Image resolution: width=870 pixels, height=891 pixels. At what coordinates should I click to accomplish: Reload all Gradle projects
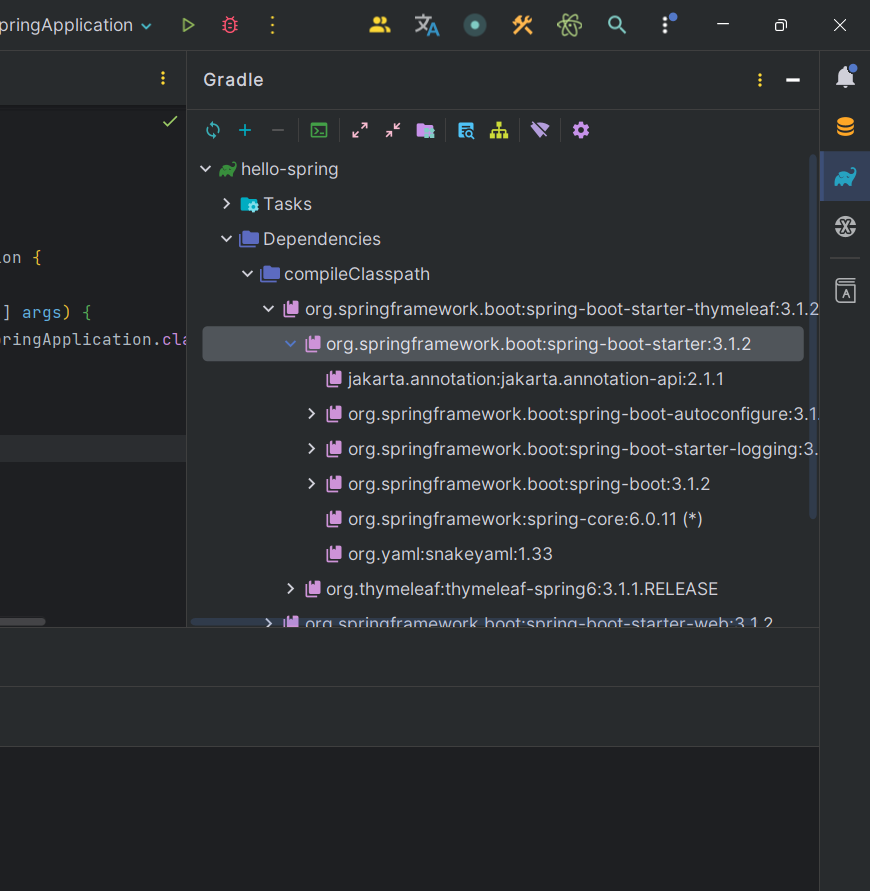point(213,130)
